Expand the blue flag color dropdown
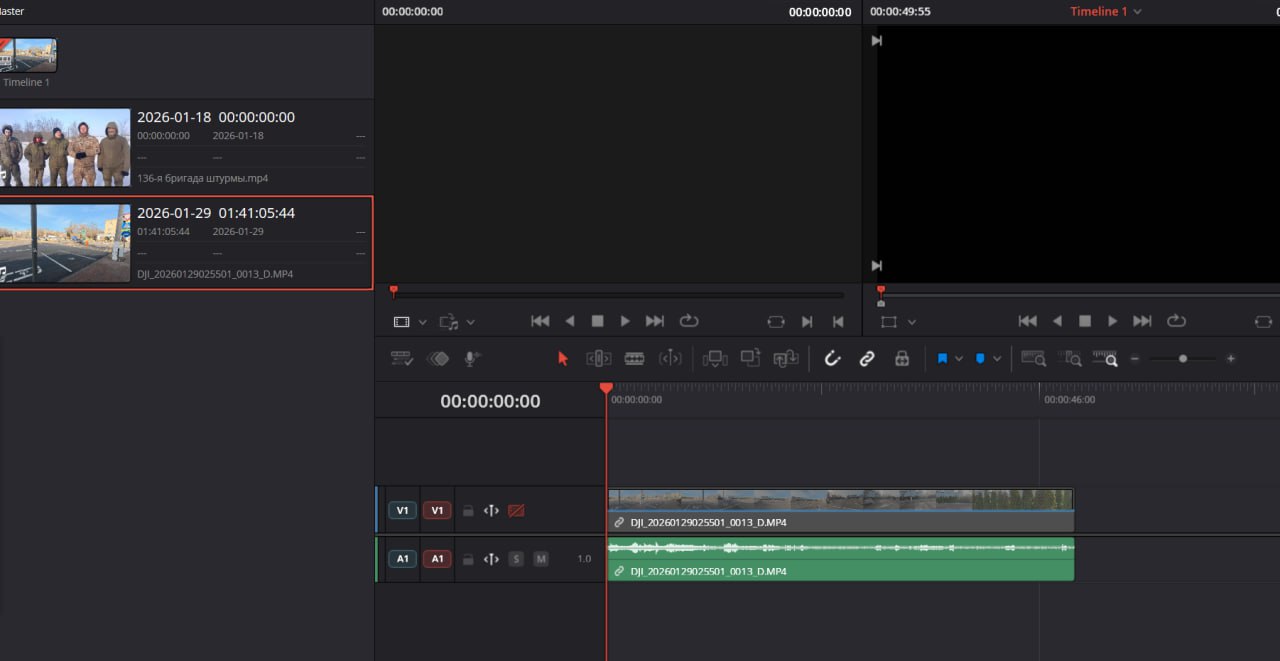1280x661 pixels. coord(960,359)
